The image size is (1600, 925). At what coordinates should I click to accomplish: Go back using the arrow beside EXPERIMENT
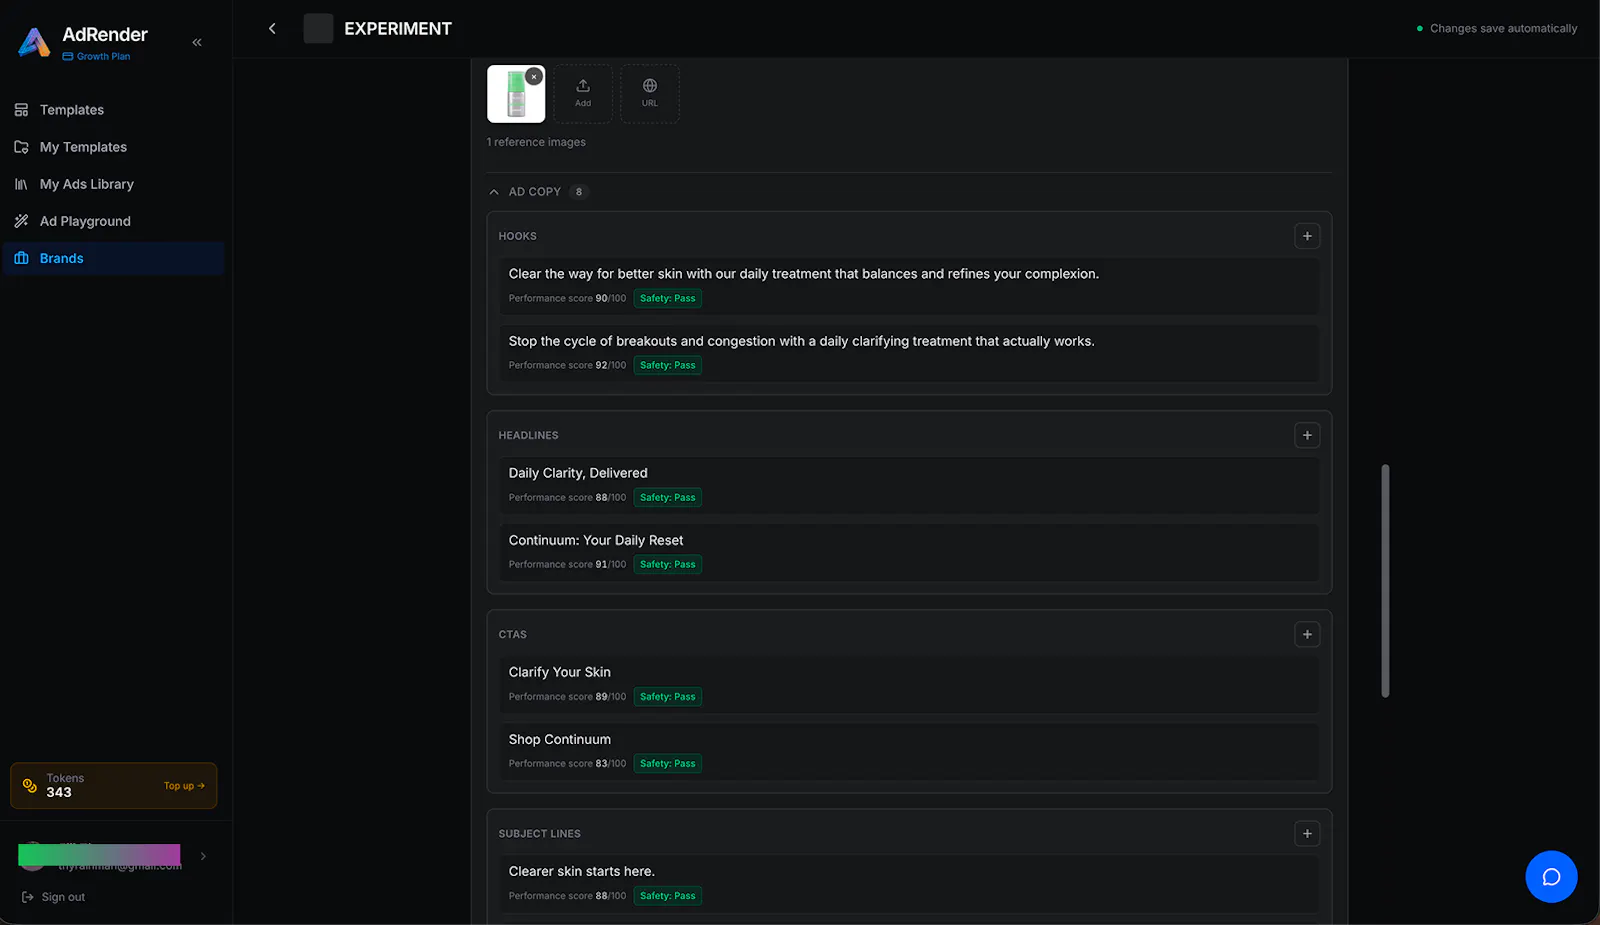click(272, 28)
